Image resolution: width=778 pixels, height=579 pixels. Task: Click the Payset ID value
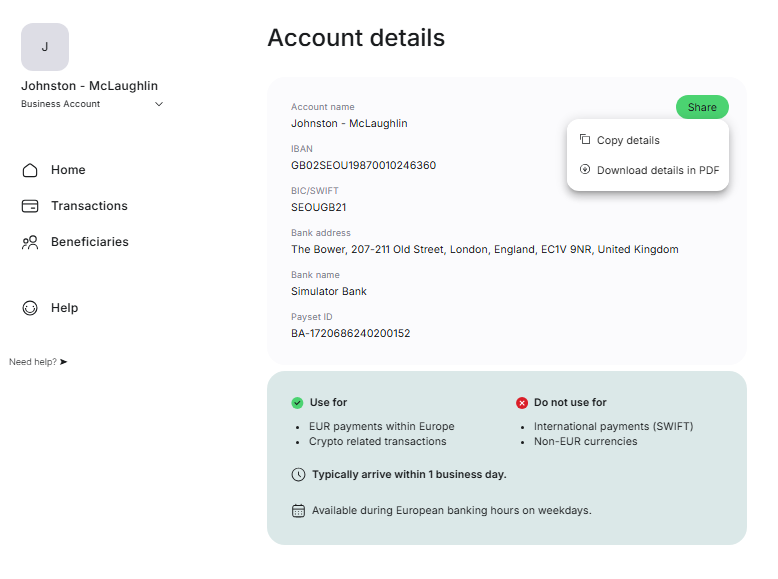pos(350,334)
